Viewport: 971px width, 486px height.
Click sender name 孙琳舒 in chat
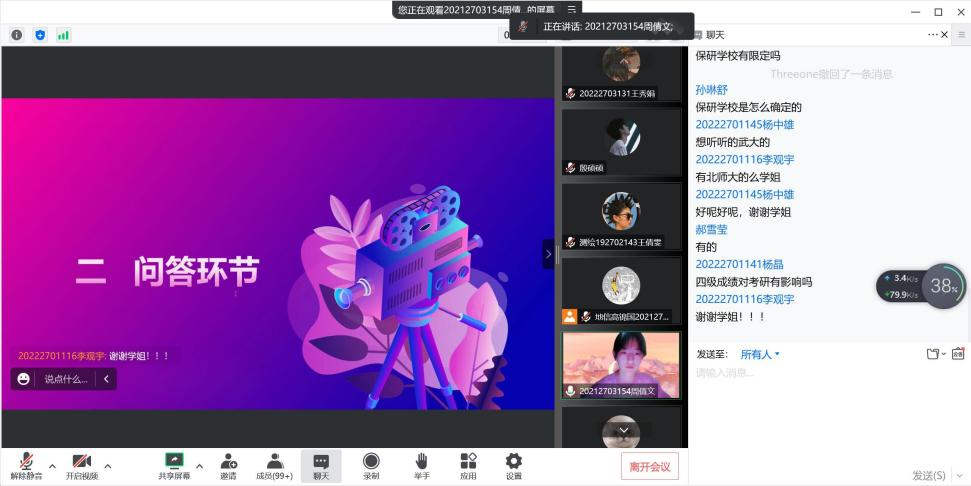click(712, 90)
